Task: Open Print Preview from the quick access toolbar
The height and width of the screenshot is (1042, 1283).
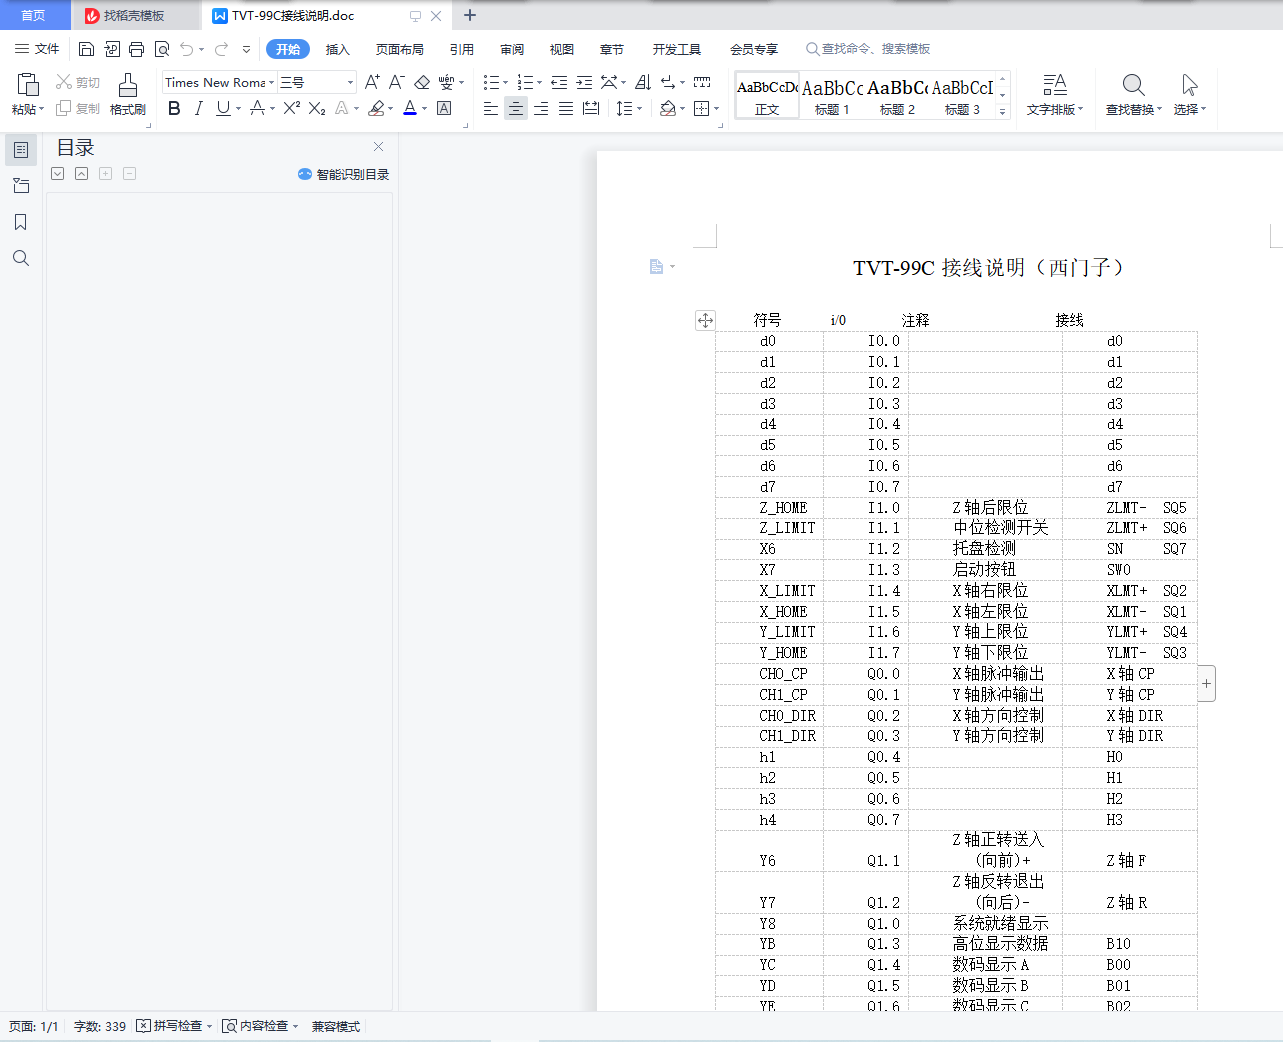Action: pos(161,49)
